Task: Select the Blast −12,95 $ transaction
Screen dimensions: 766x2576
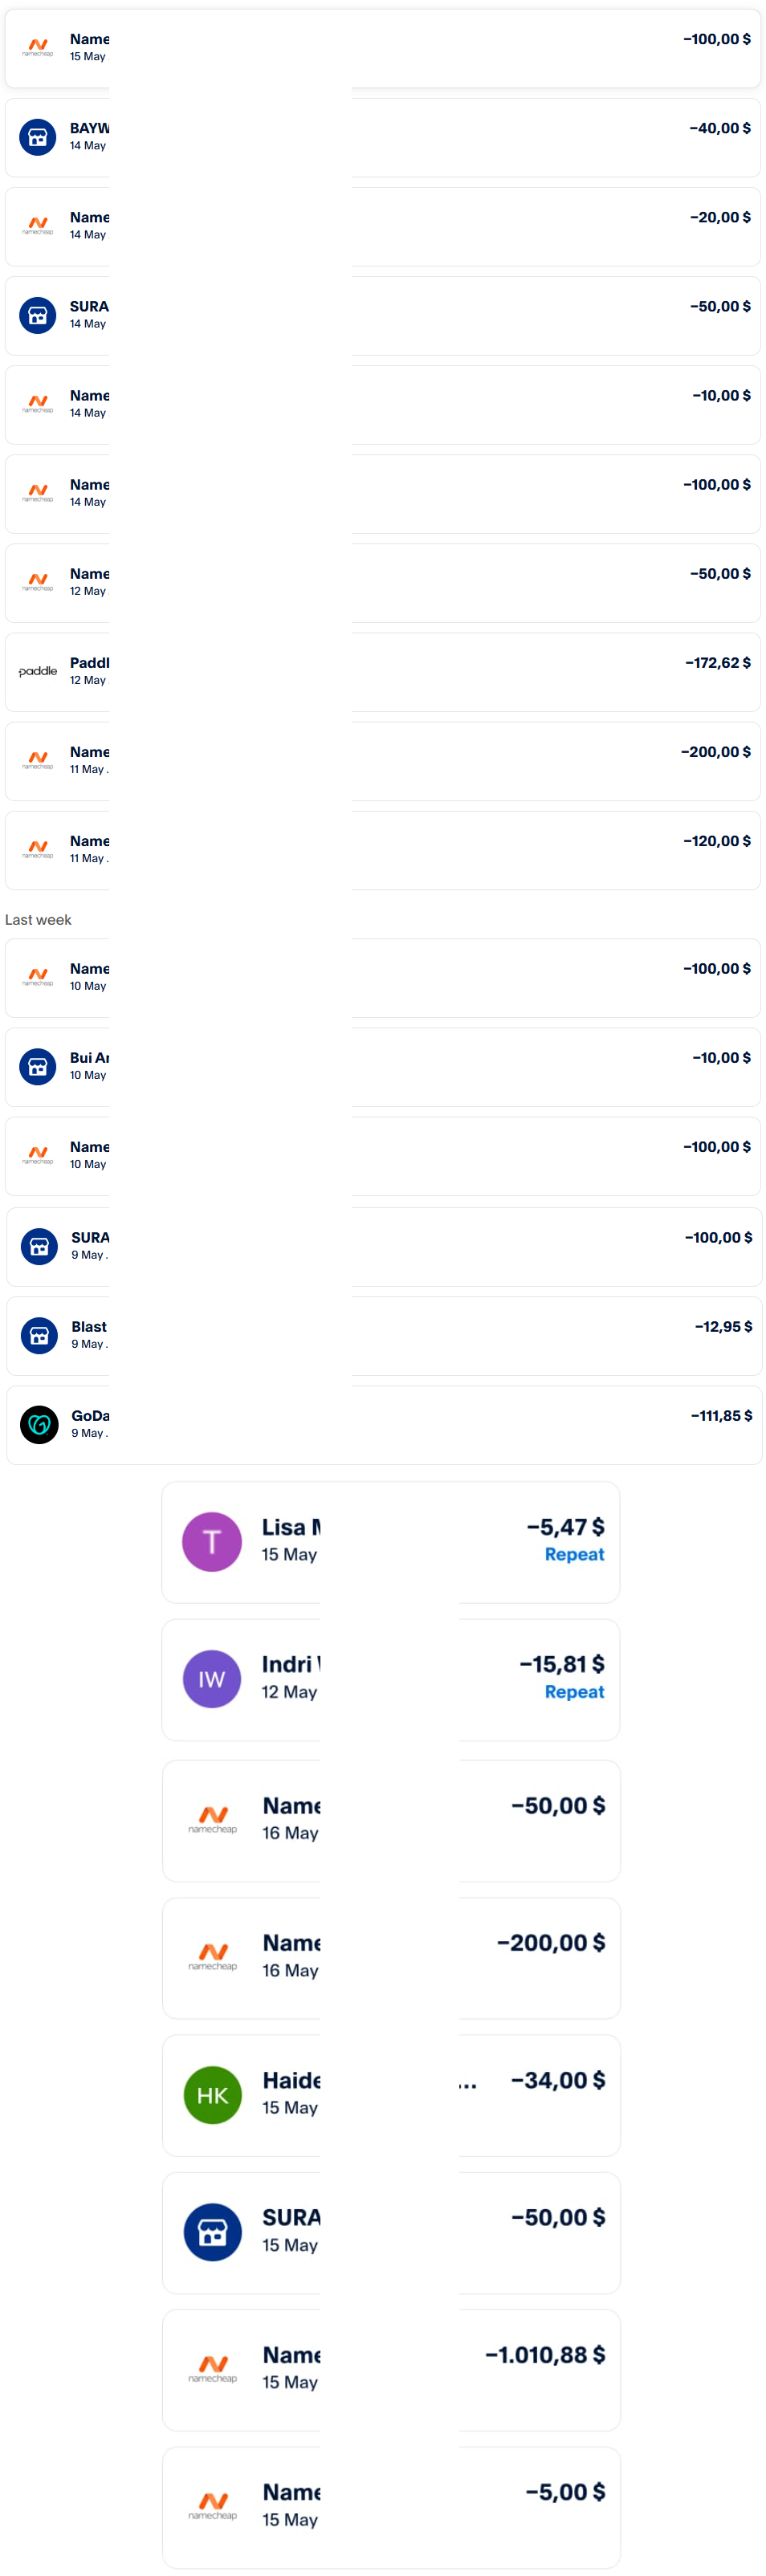Action: tap(384, 1336)
